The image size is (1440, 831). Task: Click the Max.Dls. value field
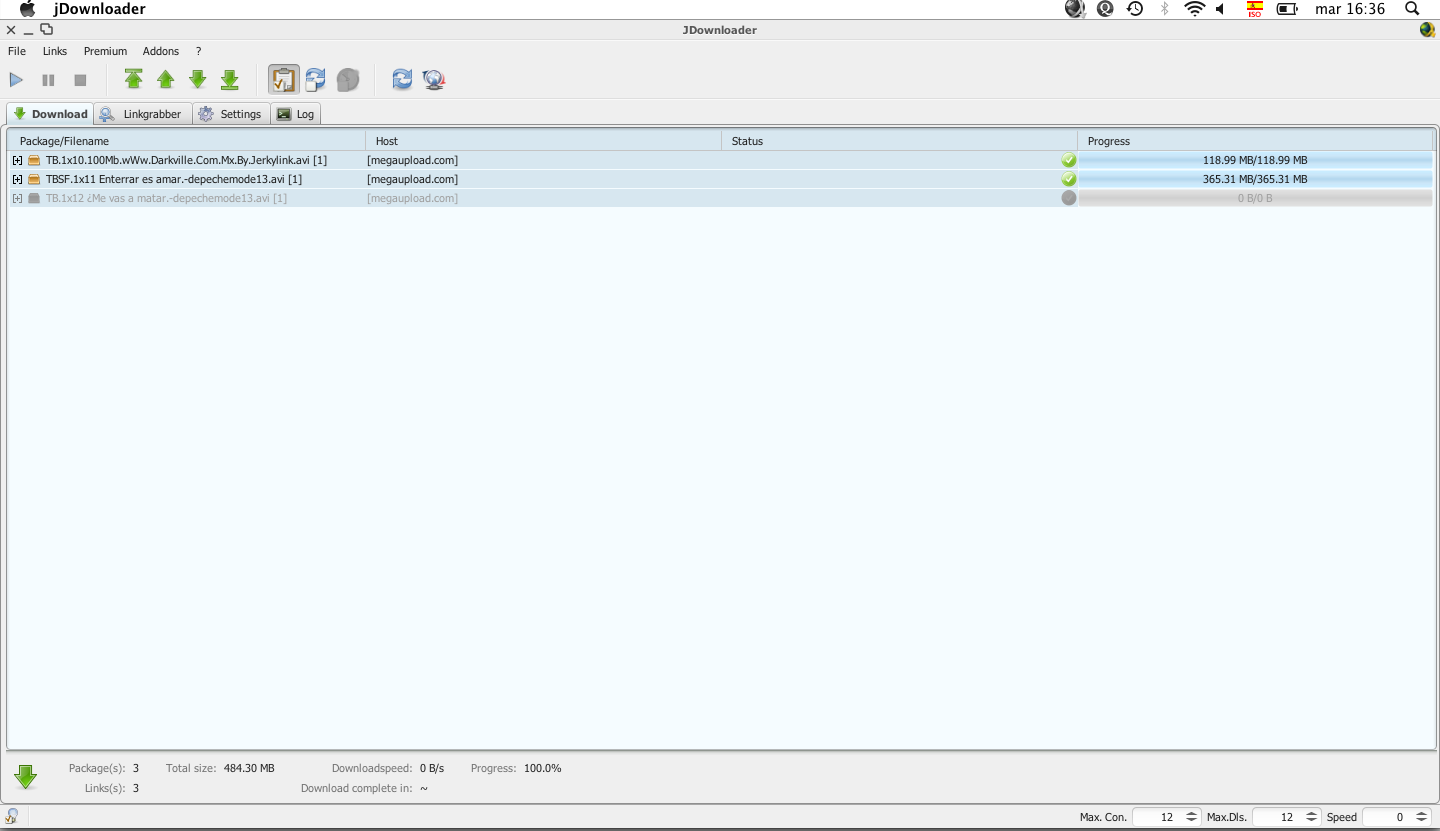click(x=1277, y=817)
